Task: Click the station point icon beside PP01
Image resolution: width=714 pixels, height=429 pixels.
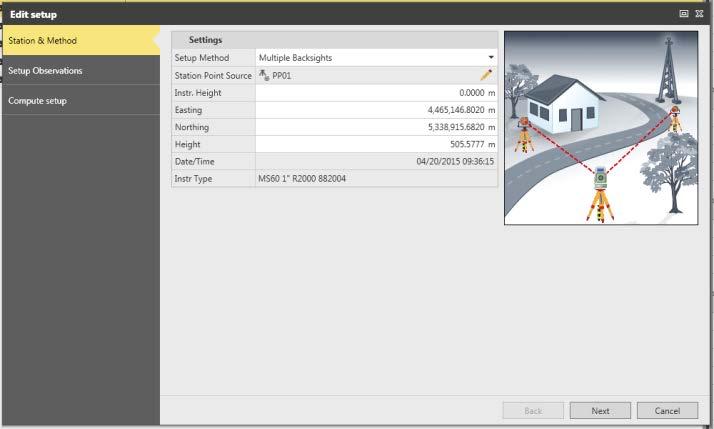Action: [x=264, y=75]
